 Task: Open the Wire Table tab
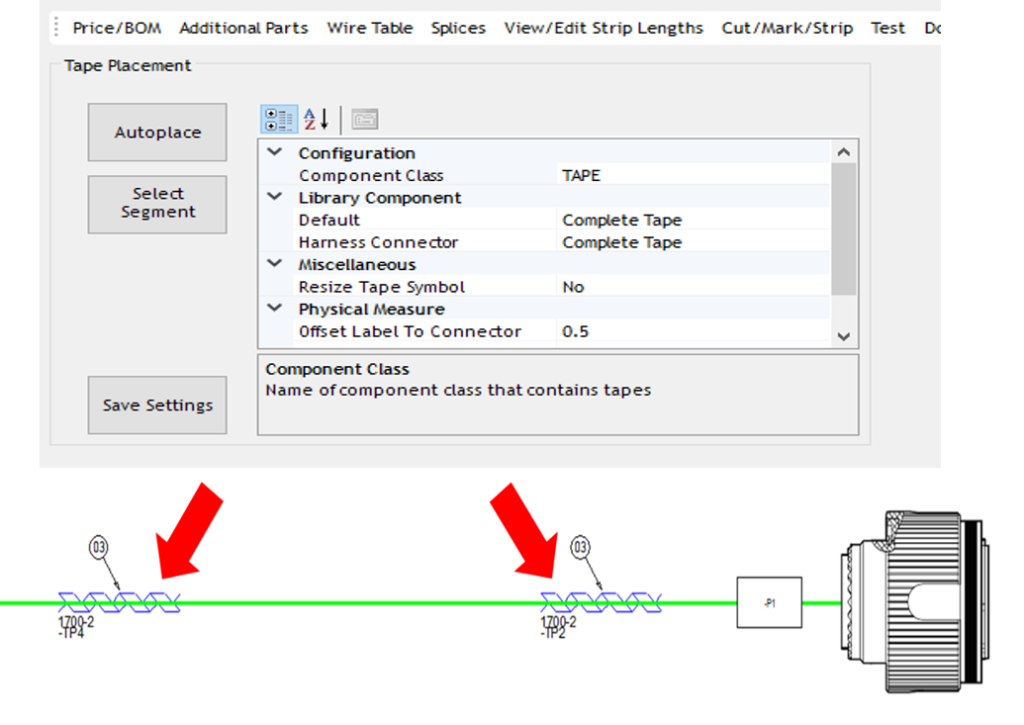point(369,28)
